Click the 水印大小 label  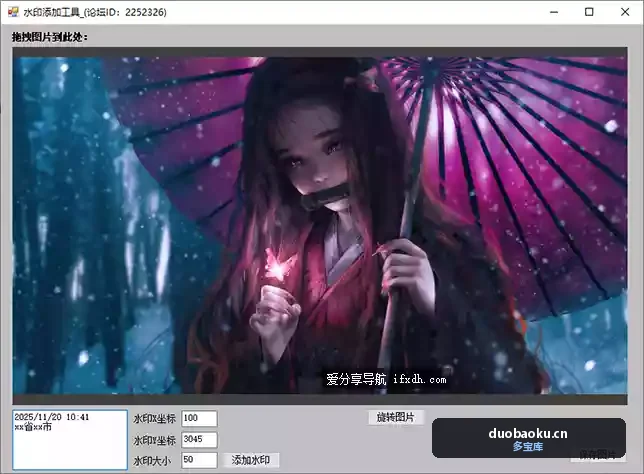pyautogui.click(x=152, y=461)
